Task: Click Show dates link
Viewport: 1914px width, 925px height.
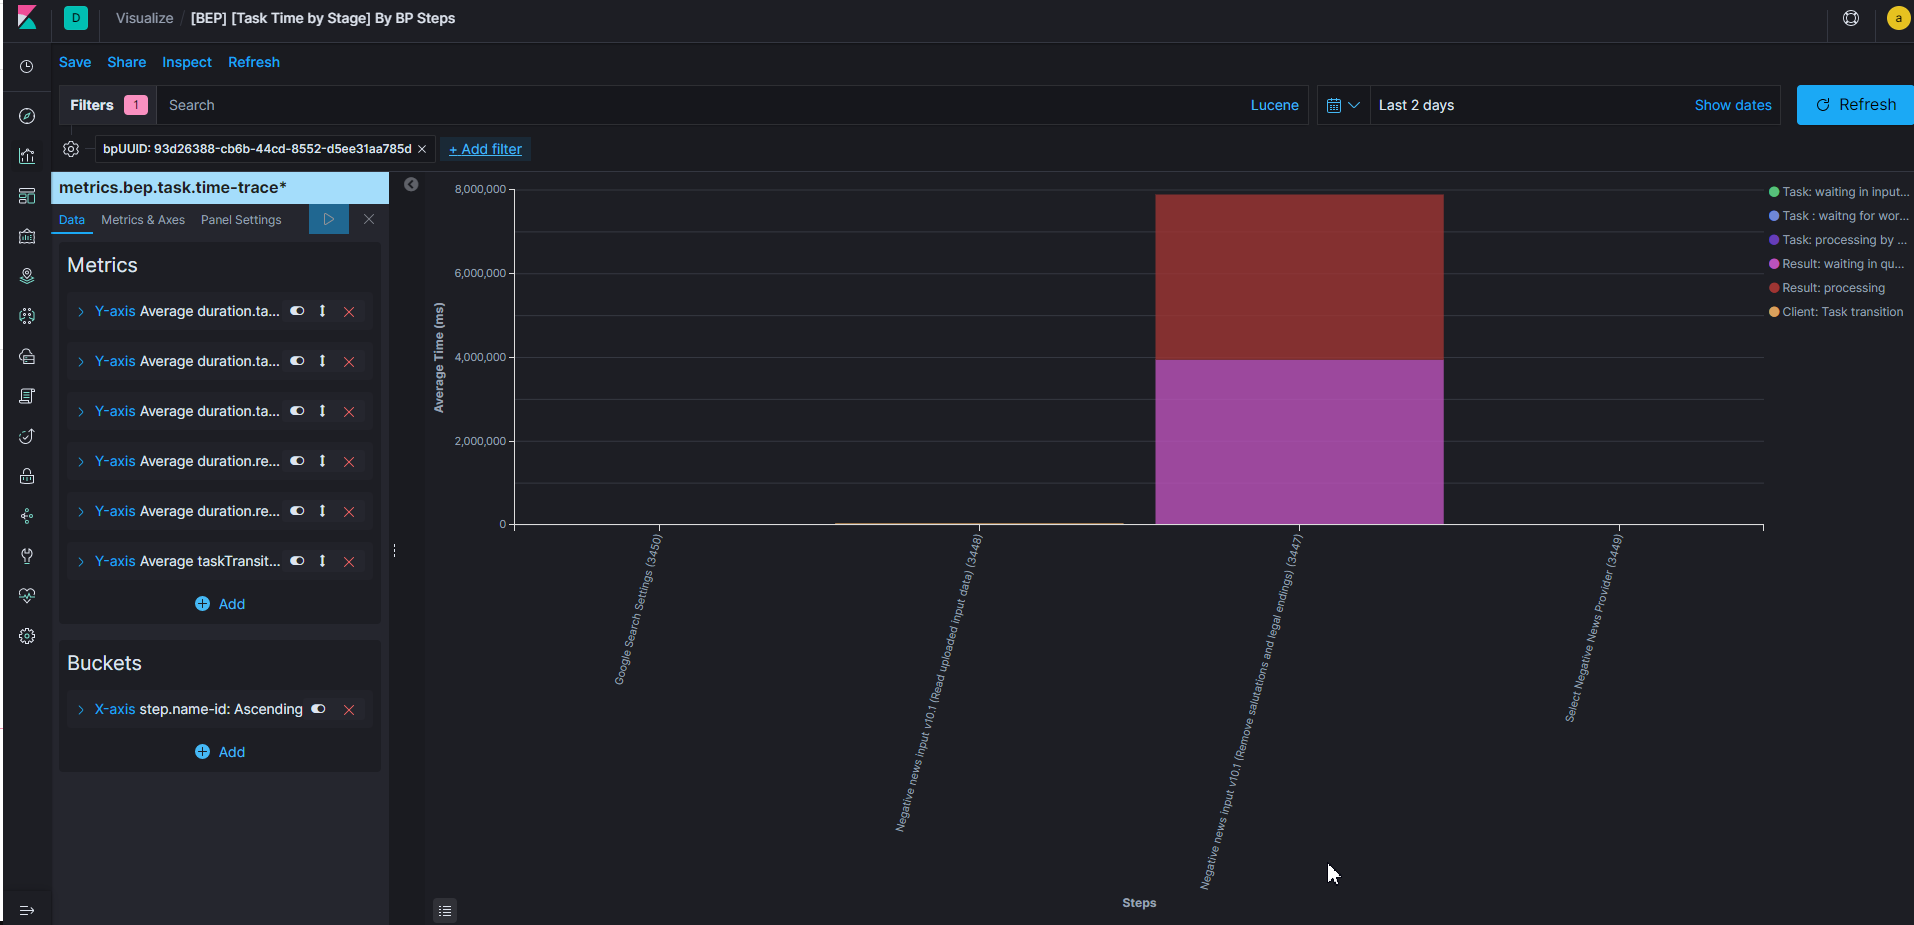Action: (1733, 105)
